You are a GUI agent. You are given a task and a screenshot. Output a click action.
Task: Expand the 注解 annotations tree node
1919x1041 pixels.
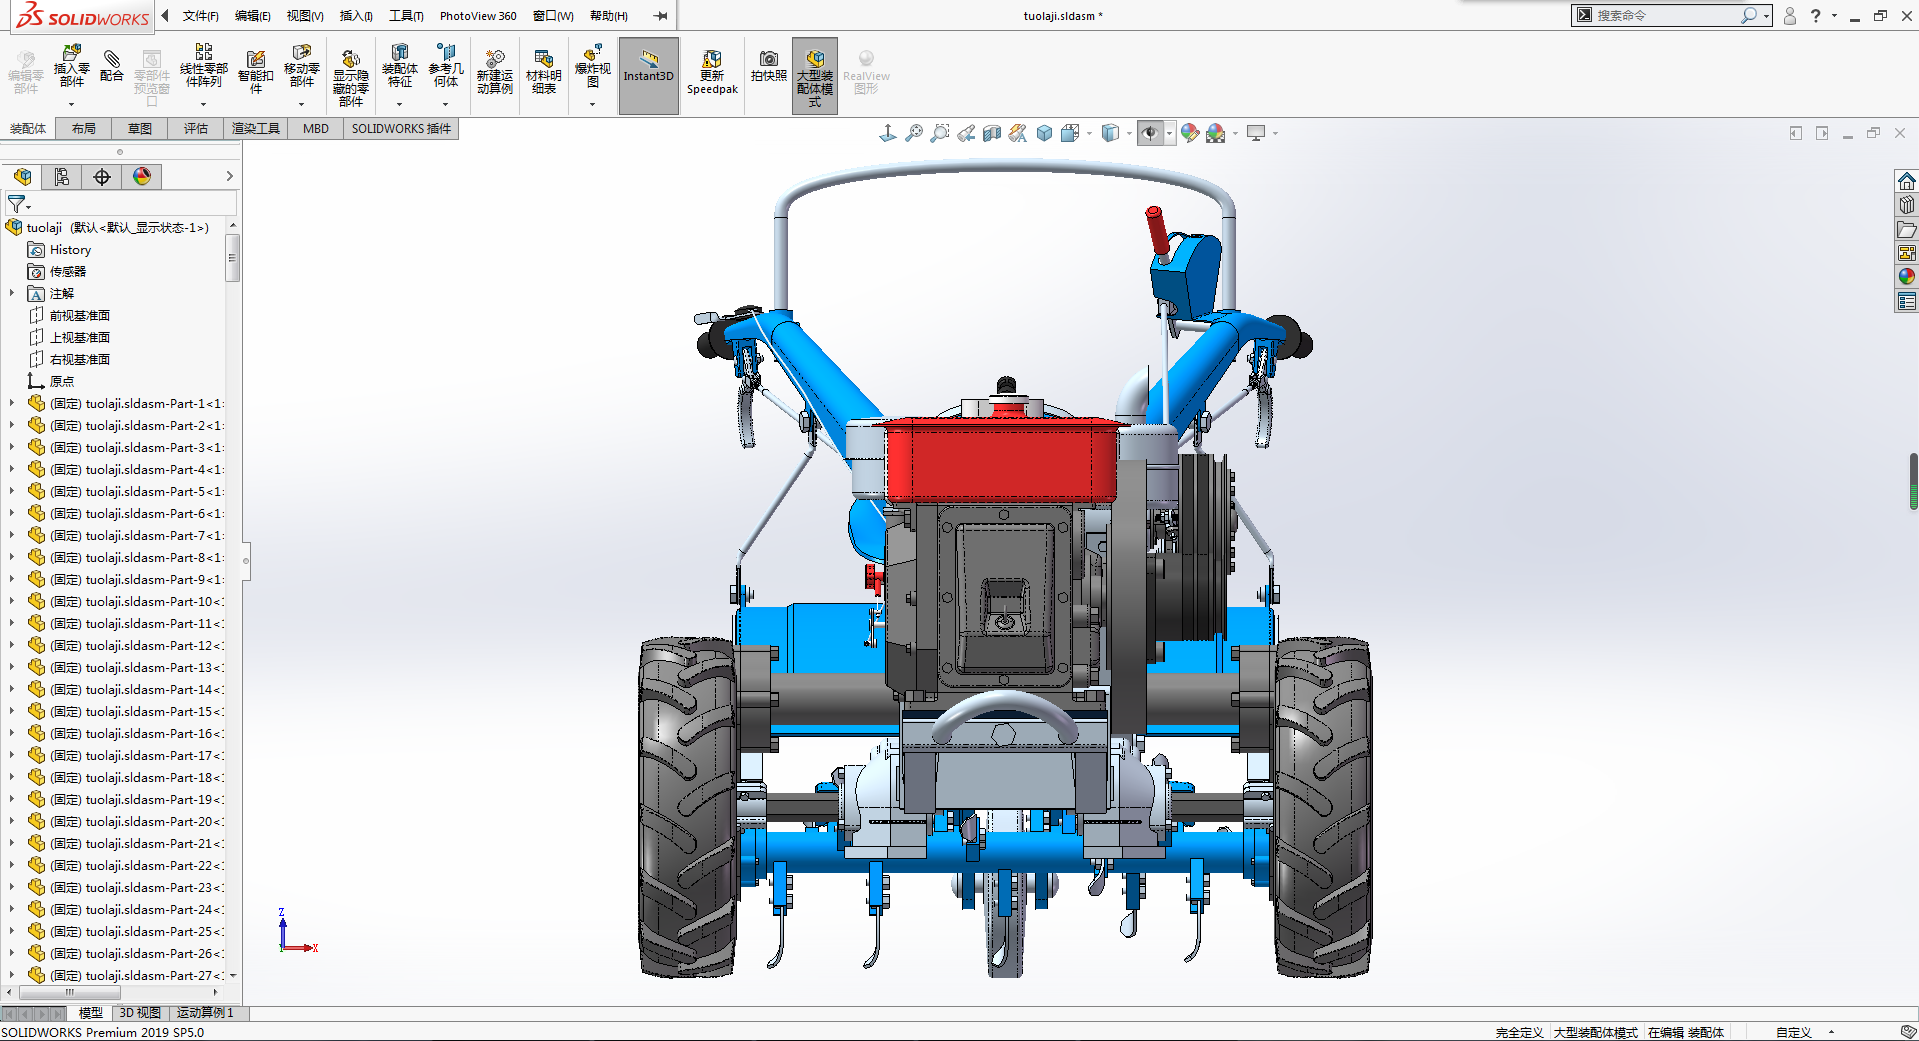12,294
